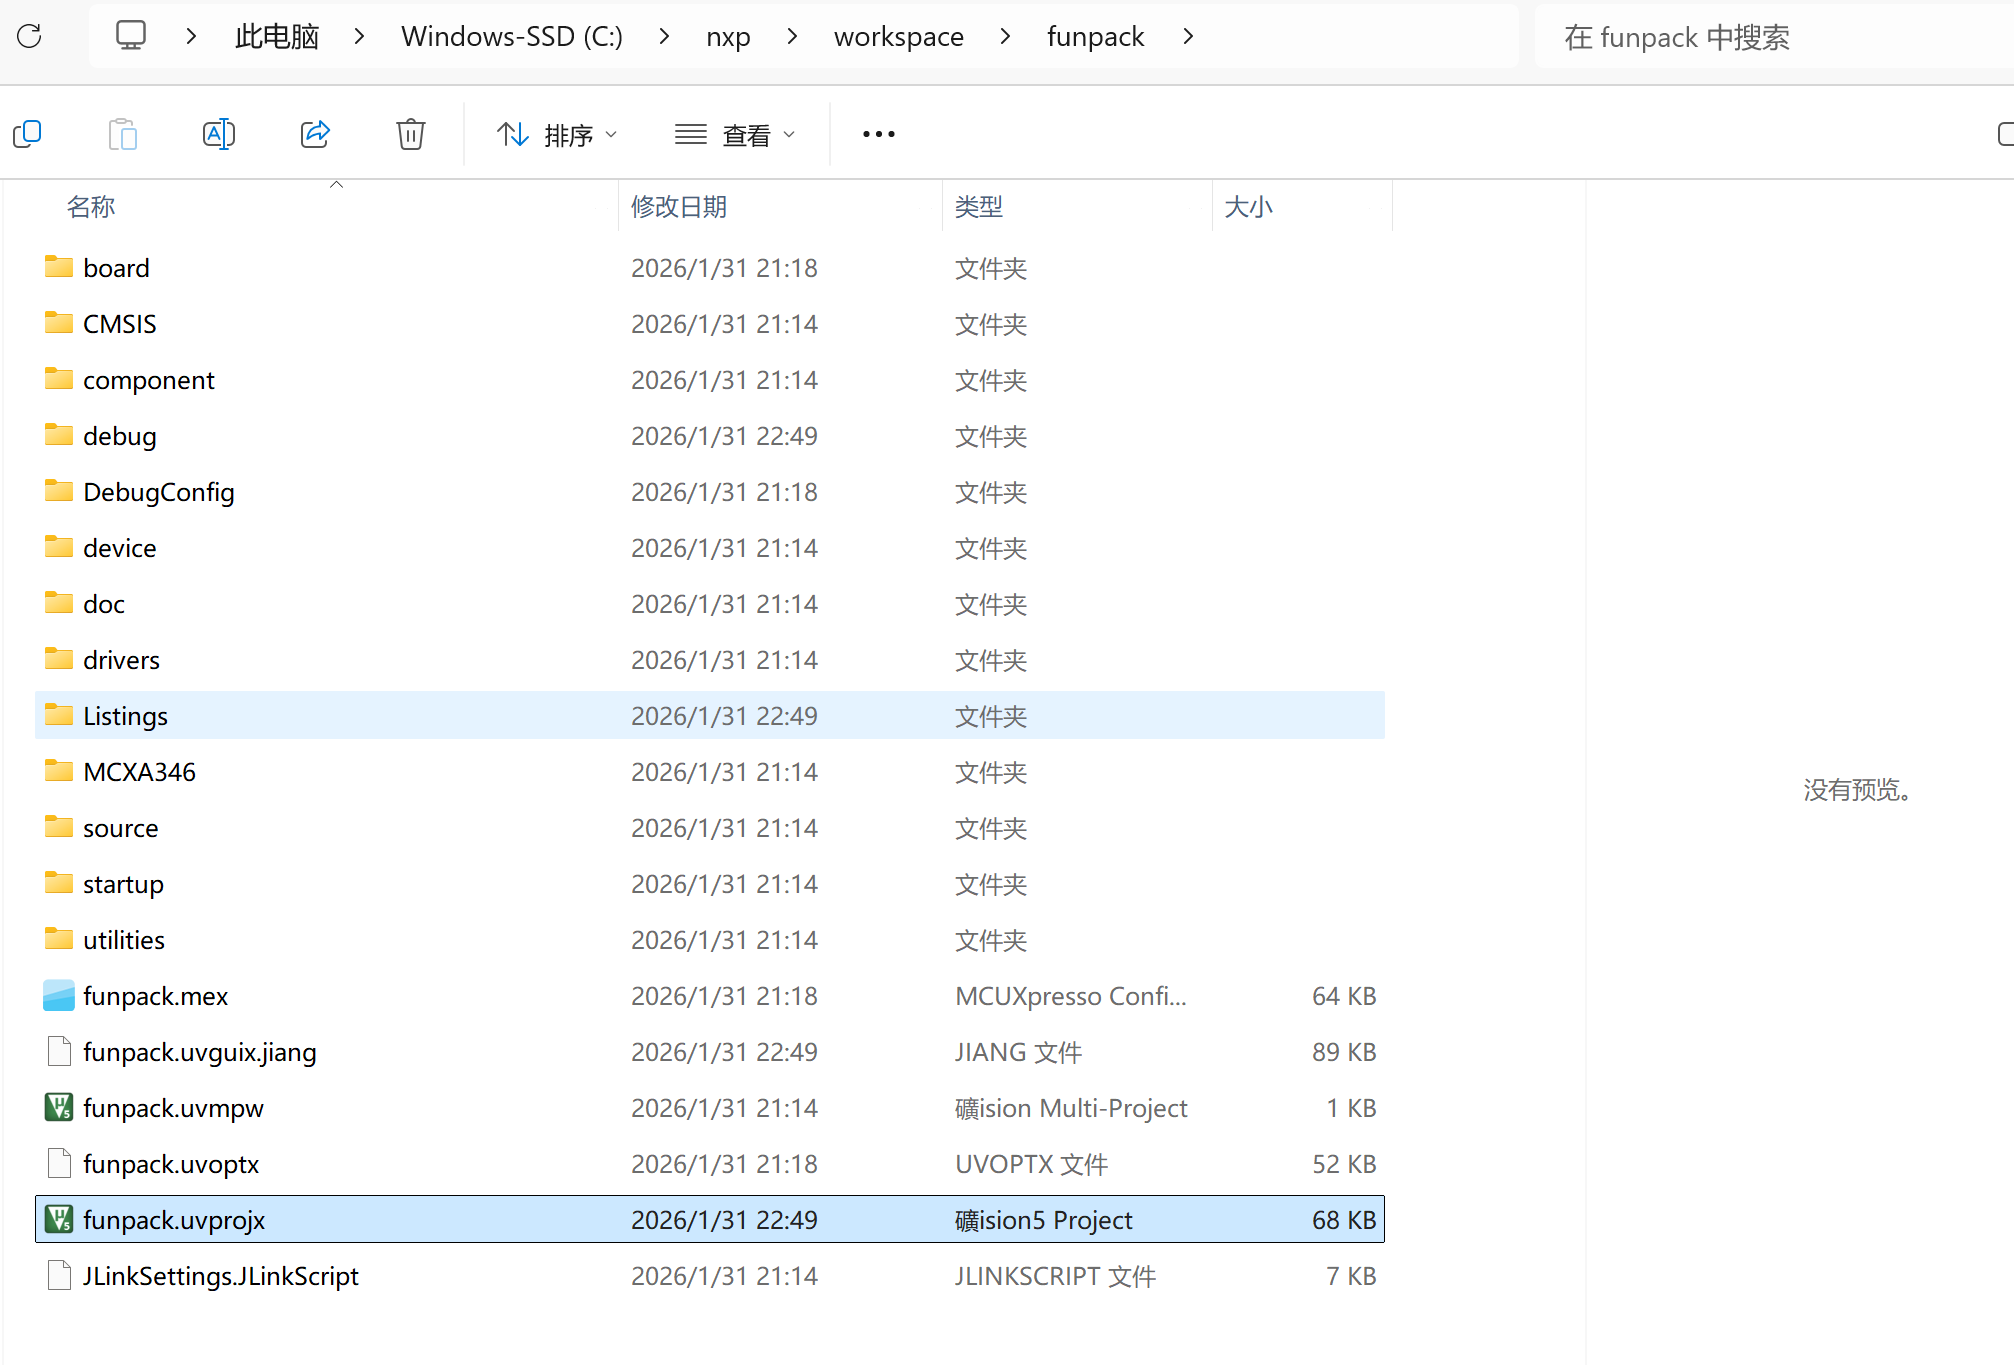Click inside the funpack search box

[x=1700, y=37]
